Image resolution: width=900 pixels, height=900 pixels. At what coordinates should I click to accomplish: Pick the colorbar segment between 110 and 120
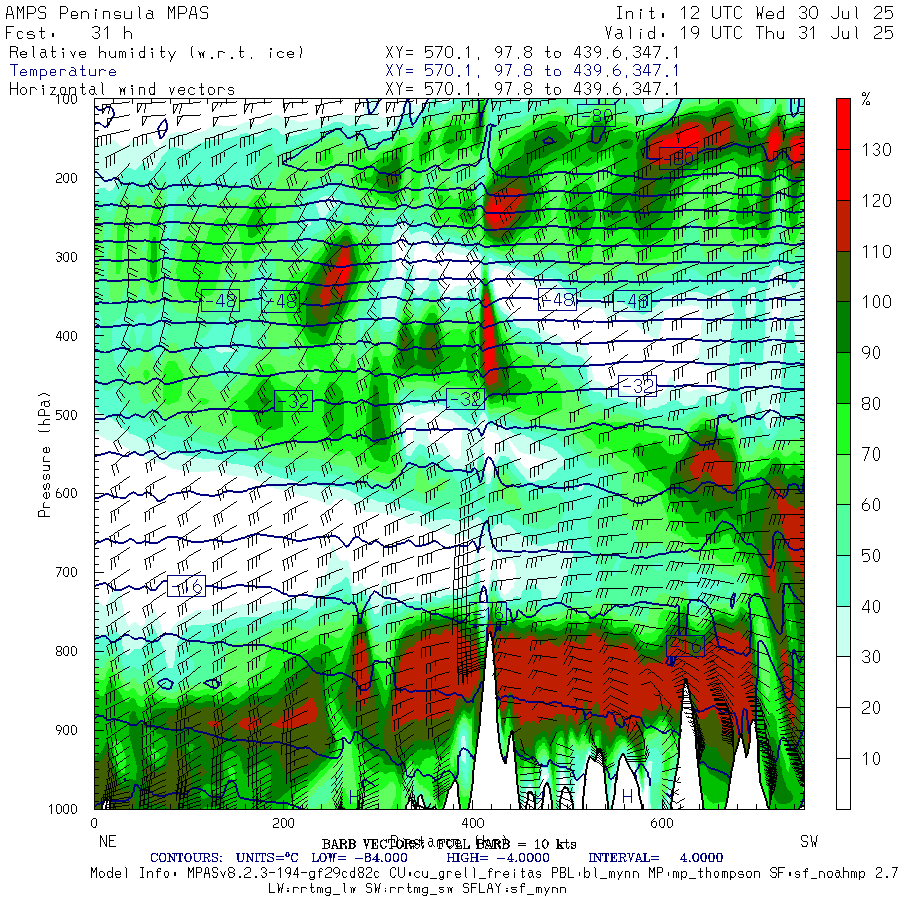tap(843, 226)
